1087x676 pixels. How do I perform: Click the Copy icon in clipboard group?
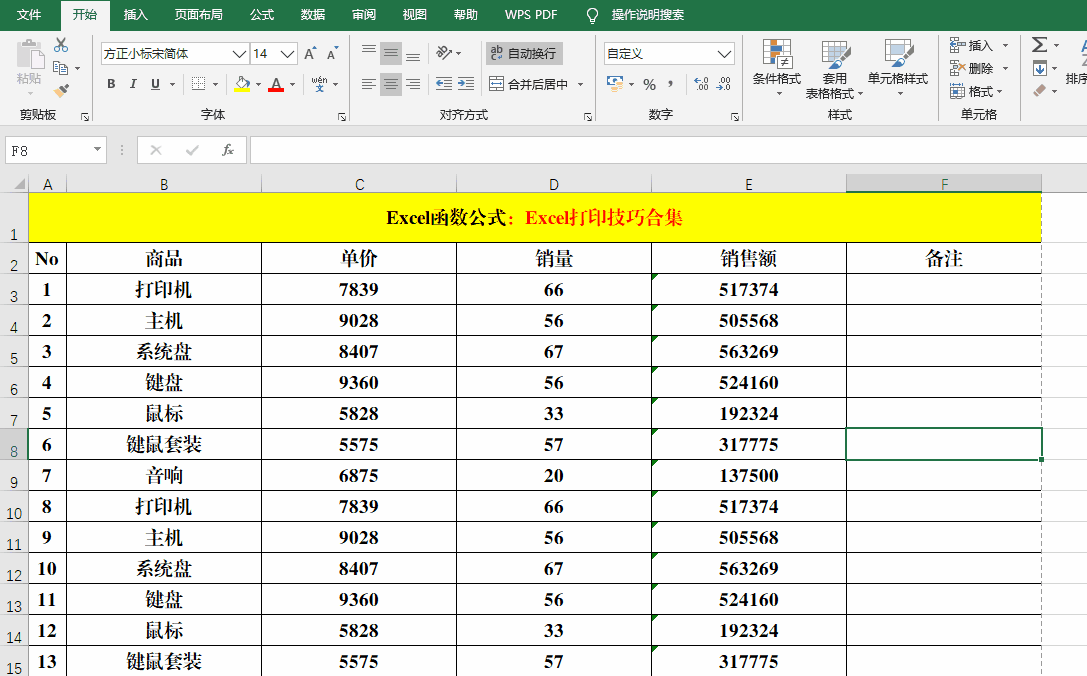point(61,68)
